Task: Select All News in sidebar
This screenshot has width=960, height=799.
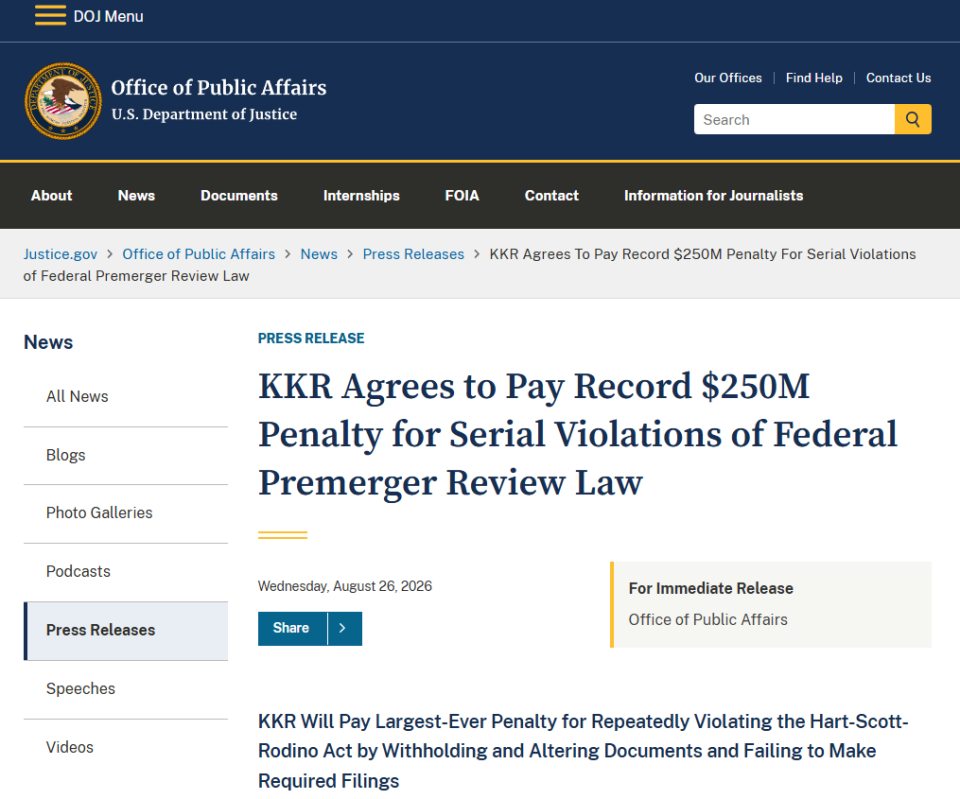Action: [x=126, y=397]
